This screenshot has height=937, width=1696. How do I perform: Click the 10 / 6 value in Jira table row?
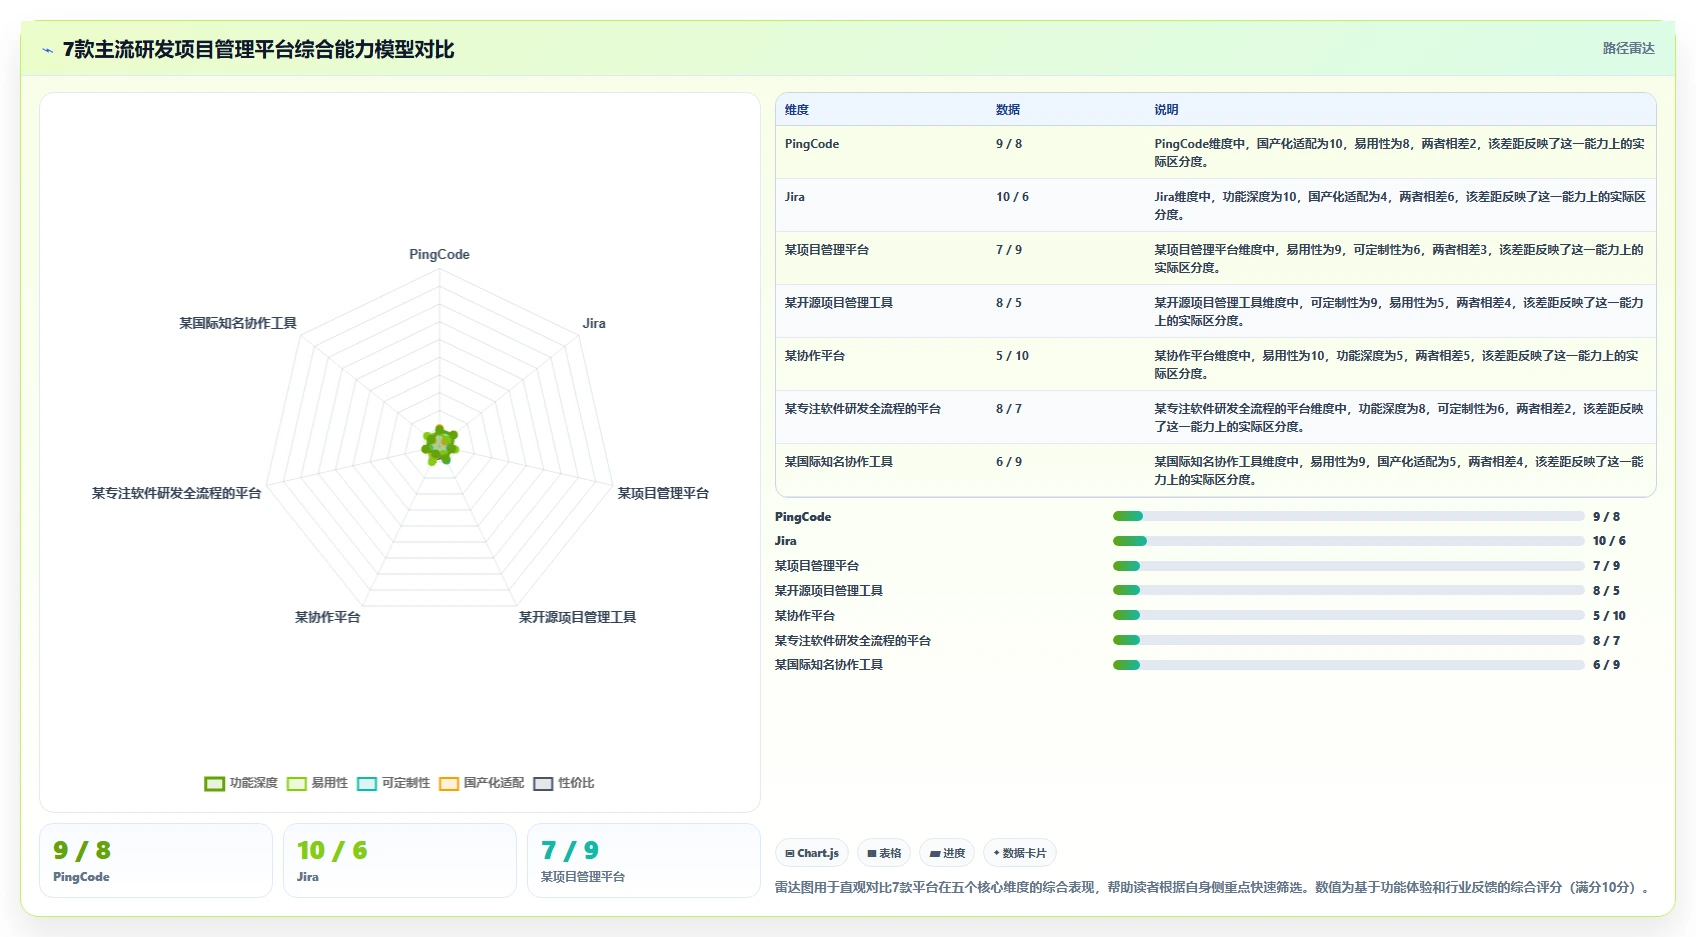(x=1012, y=197)
